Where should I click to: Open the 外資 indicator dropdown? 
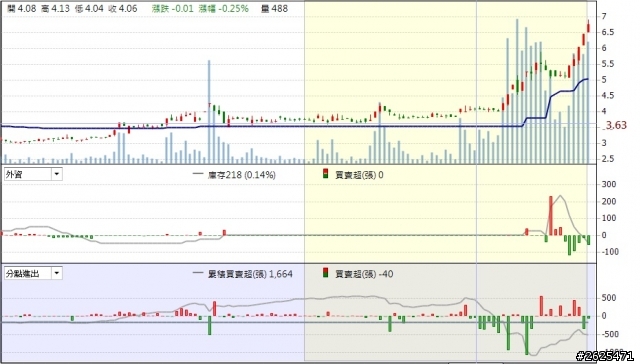[57, 175]
